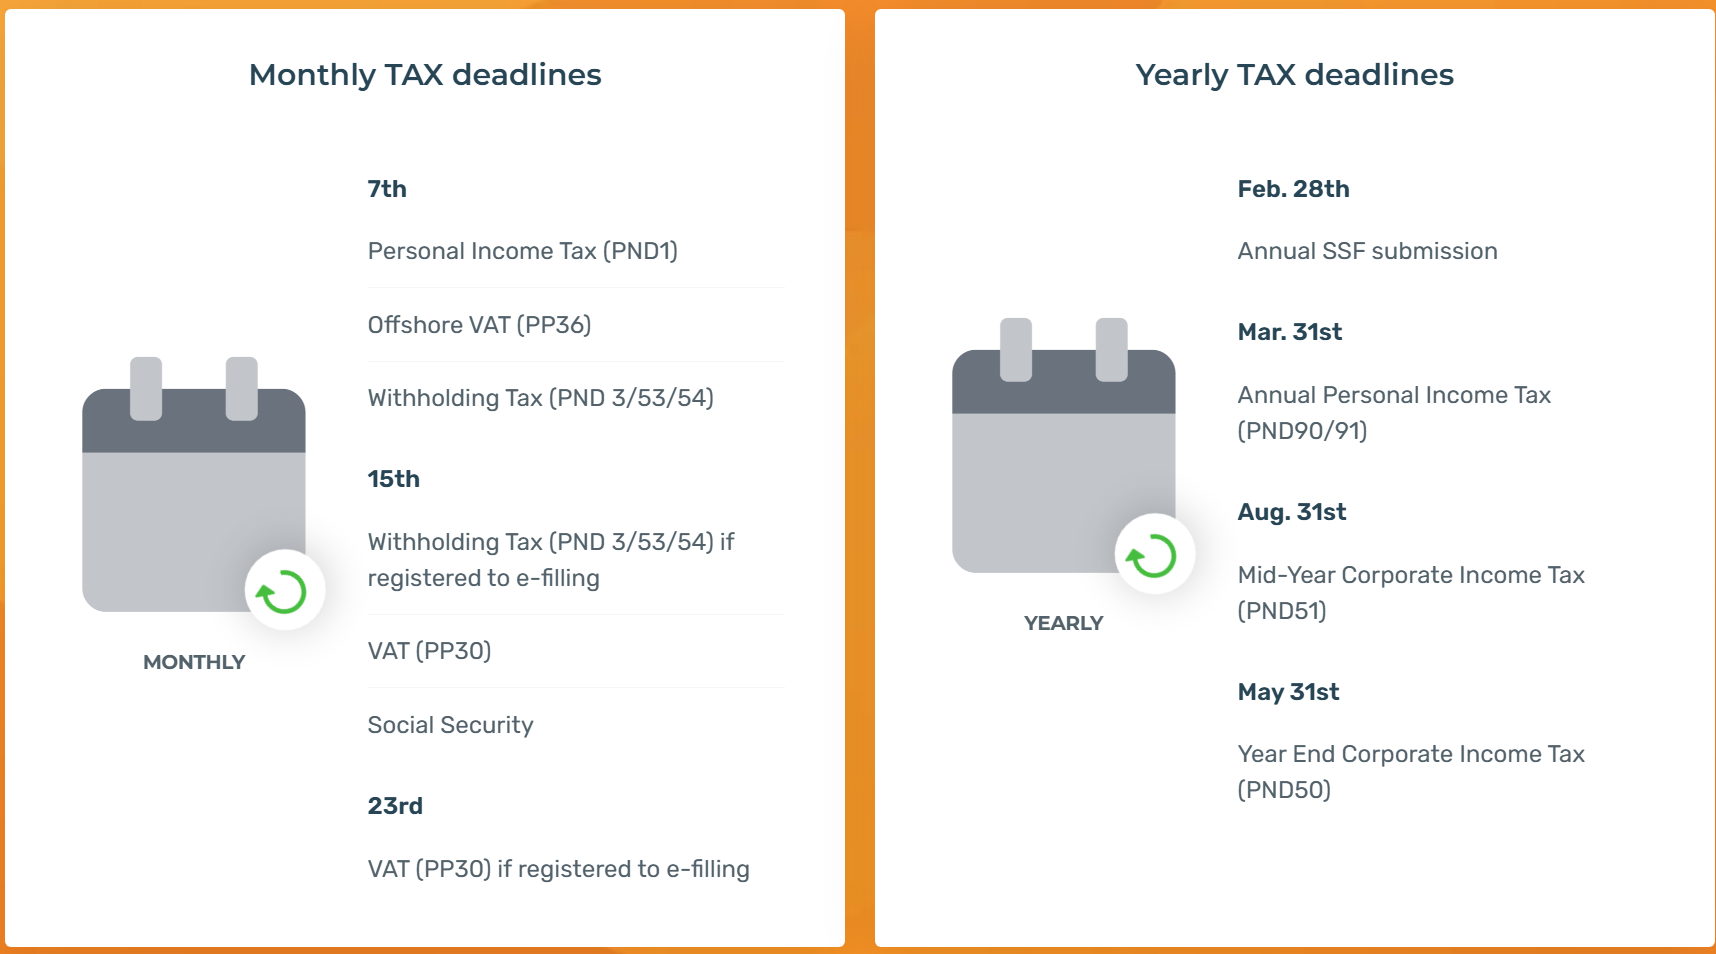Click VAT (PP30) if registered to e-filling
Viewport: 1716px width, 954px height.
click(x=558, y=869)
